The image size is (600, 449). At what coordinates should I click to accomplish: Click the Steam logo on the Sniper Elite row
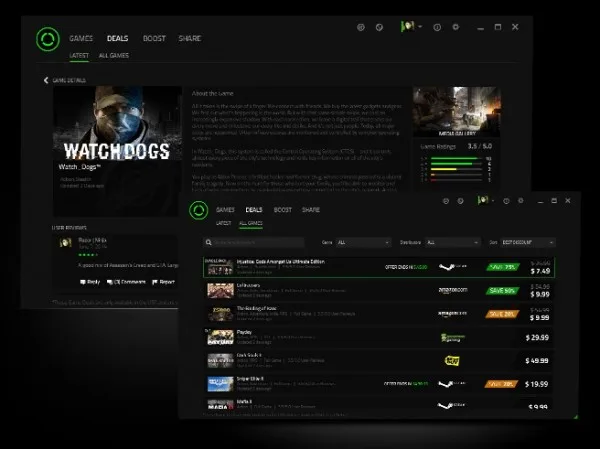tap(452, 384)
